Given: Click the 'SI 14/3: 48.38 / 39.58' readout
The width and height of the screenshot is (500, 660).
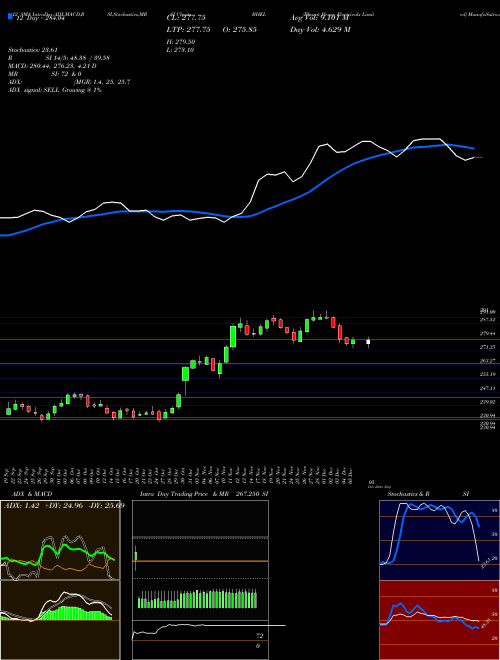Looking at the screenshot, I should pyautogui.click(x=78, y=58).
